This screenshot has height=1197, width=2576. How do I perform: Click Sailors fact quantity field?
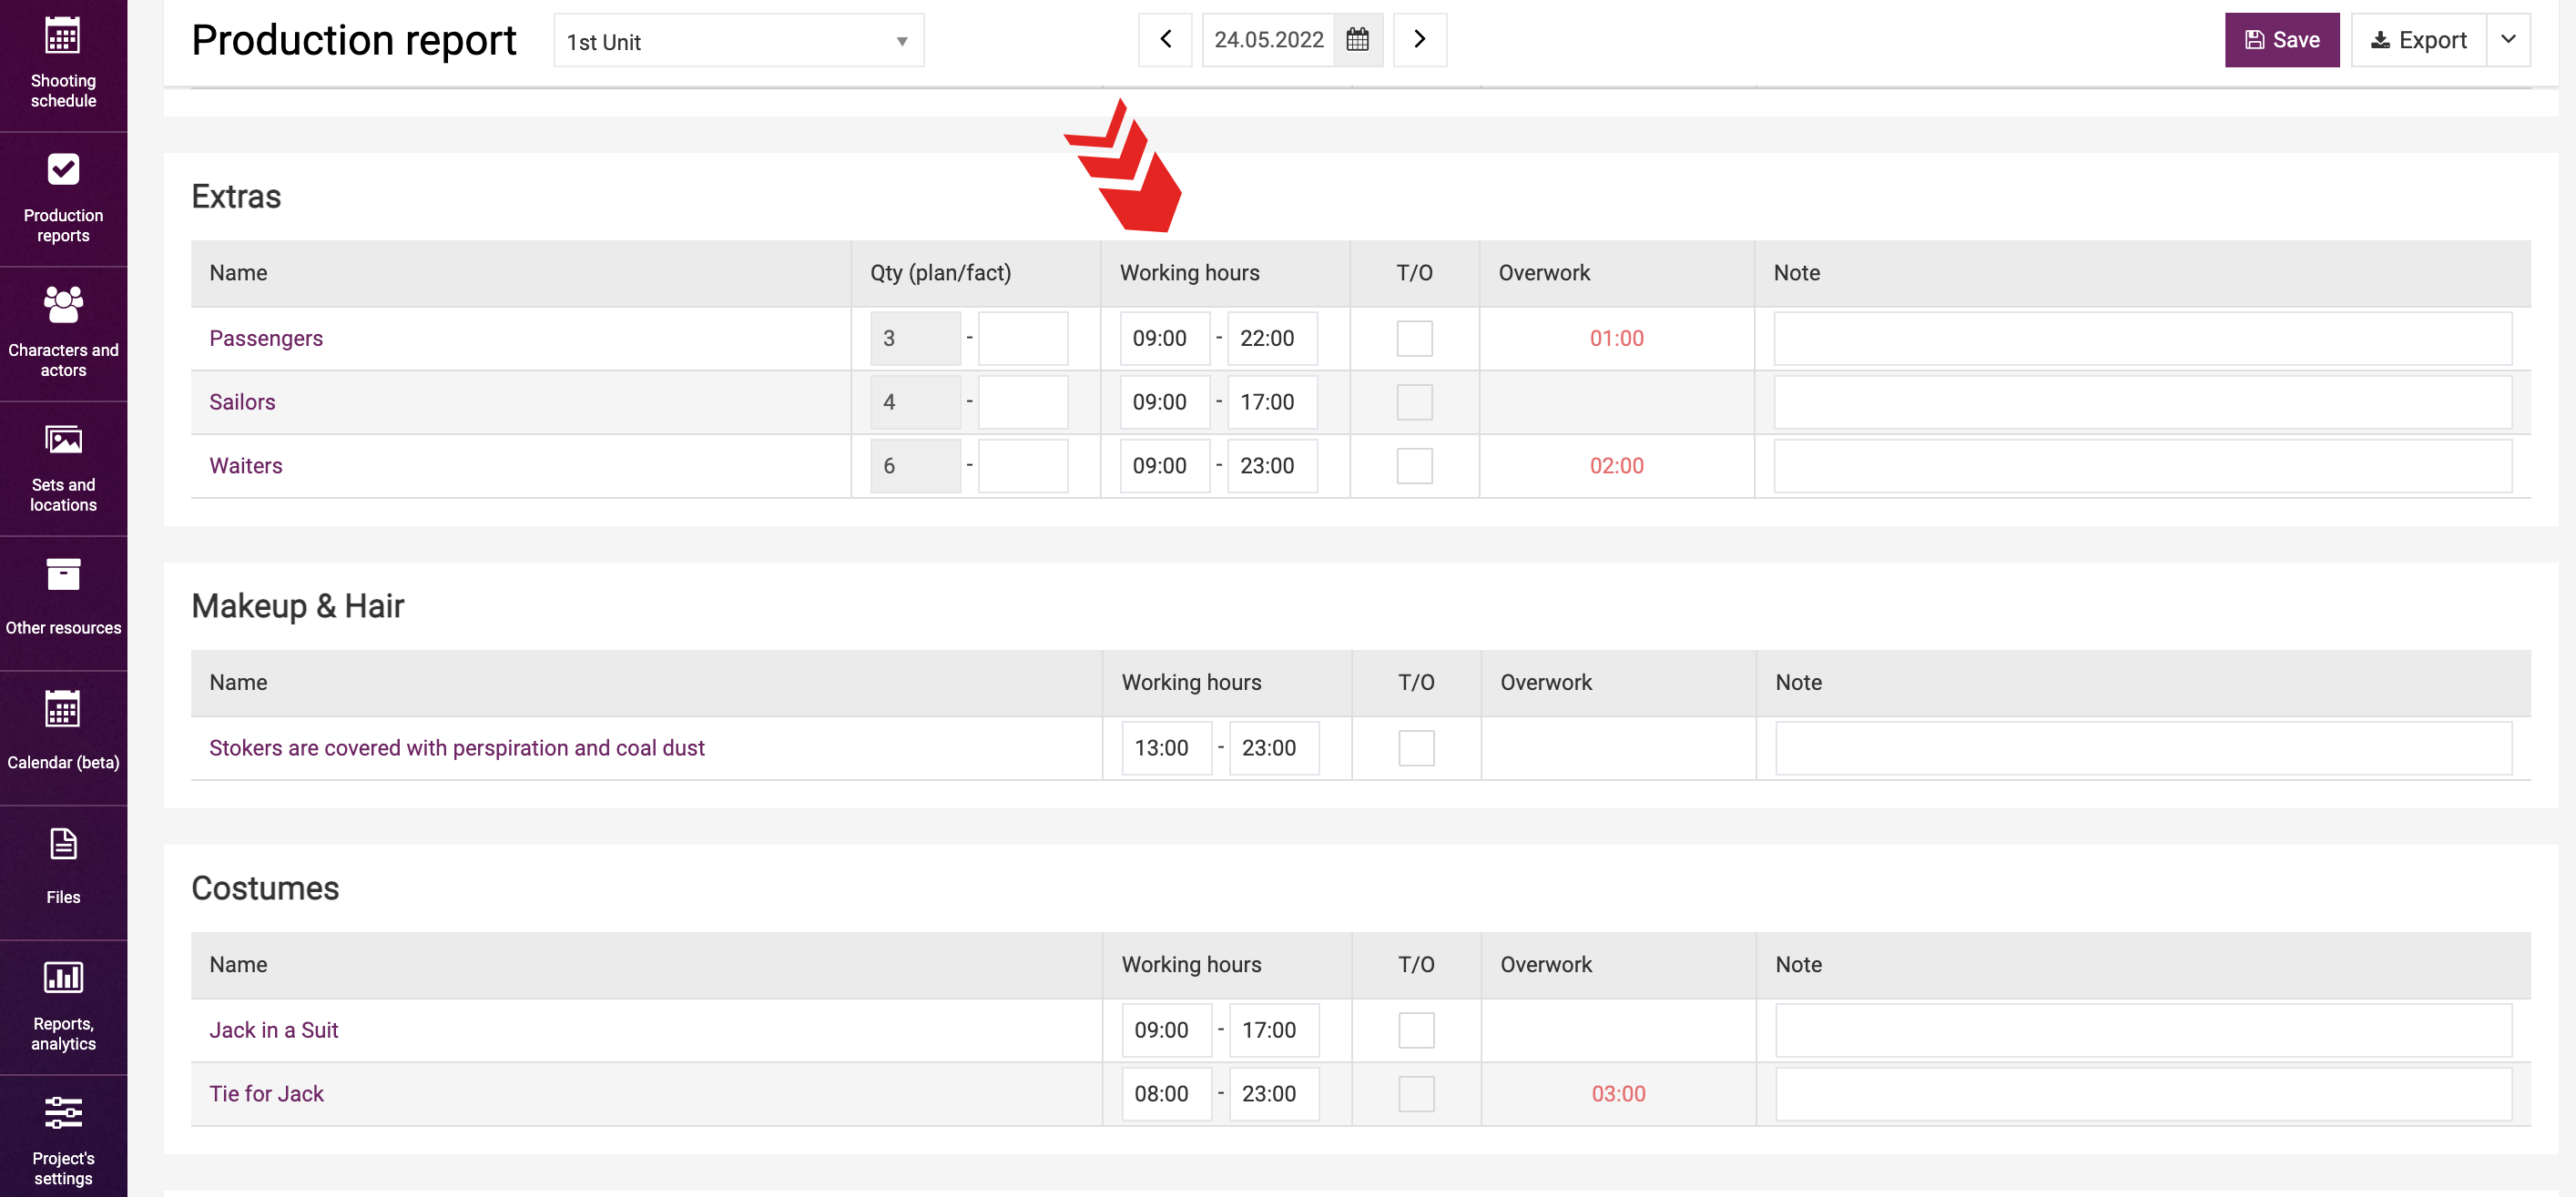(1022, 402)
